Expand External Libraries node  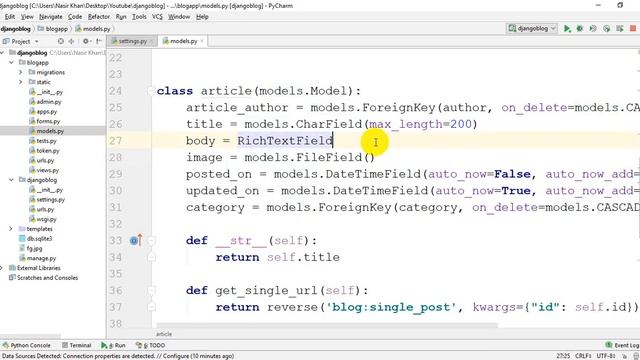[2, 268]
